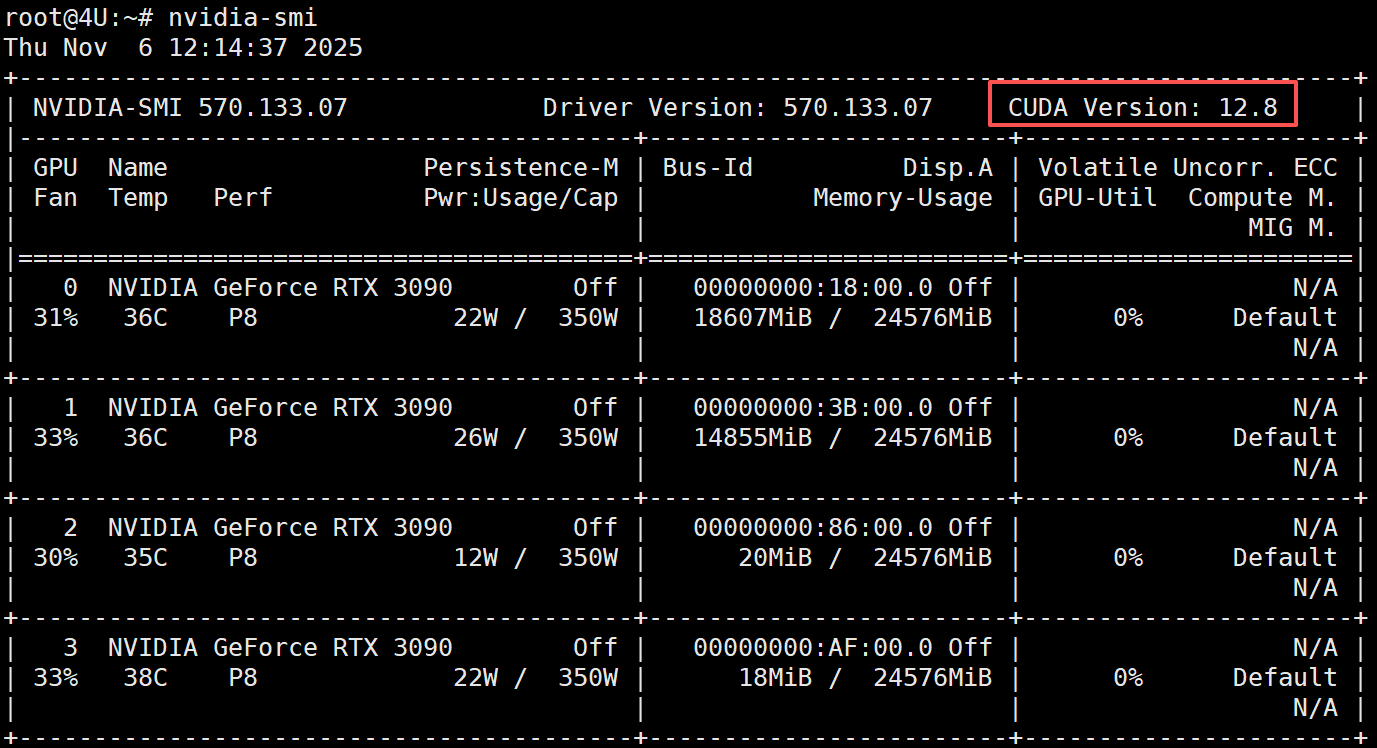Select the 24576MiB total memory in the 00000000:AF row
Screen dimensions: 1377x748
[x=933, y=677]
